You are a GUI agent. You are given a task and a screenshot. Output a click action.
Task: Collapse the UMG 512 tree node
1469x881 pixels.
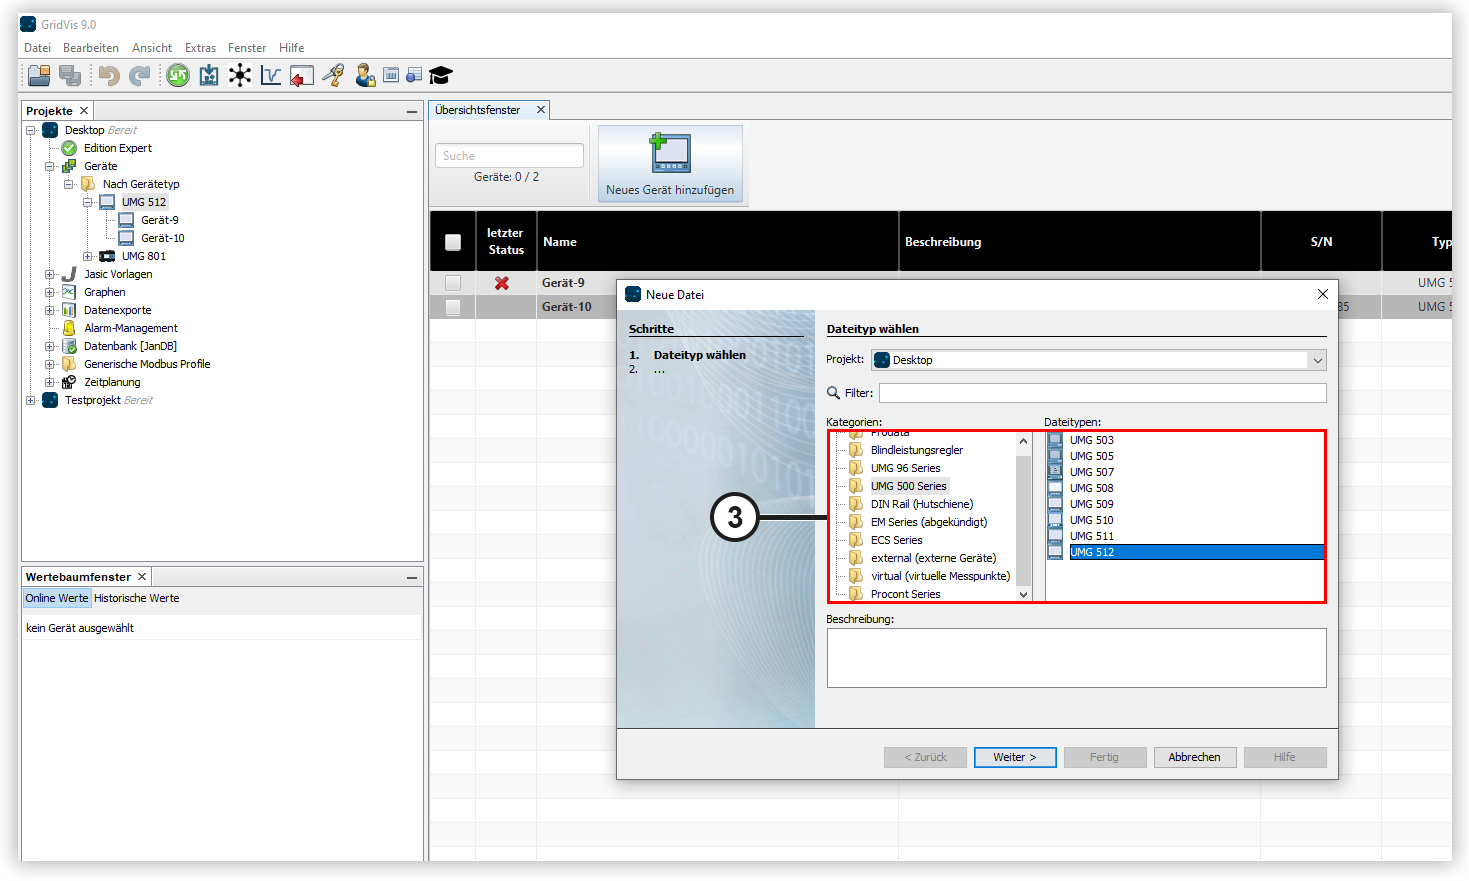(88, 202)
